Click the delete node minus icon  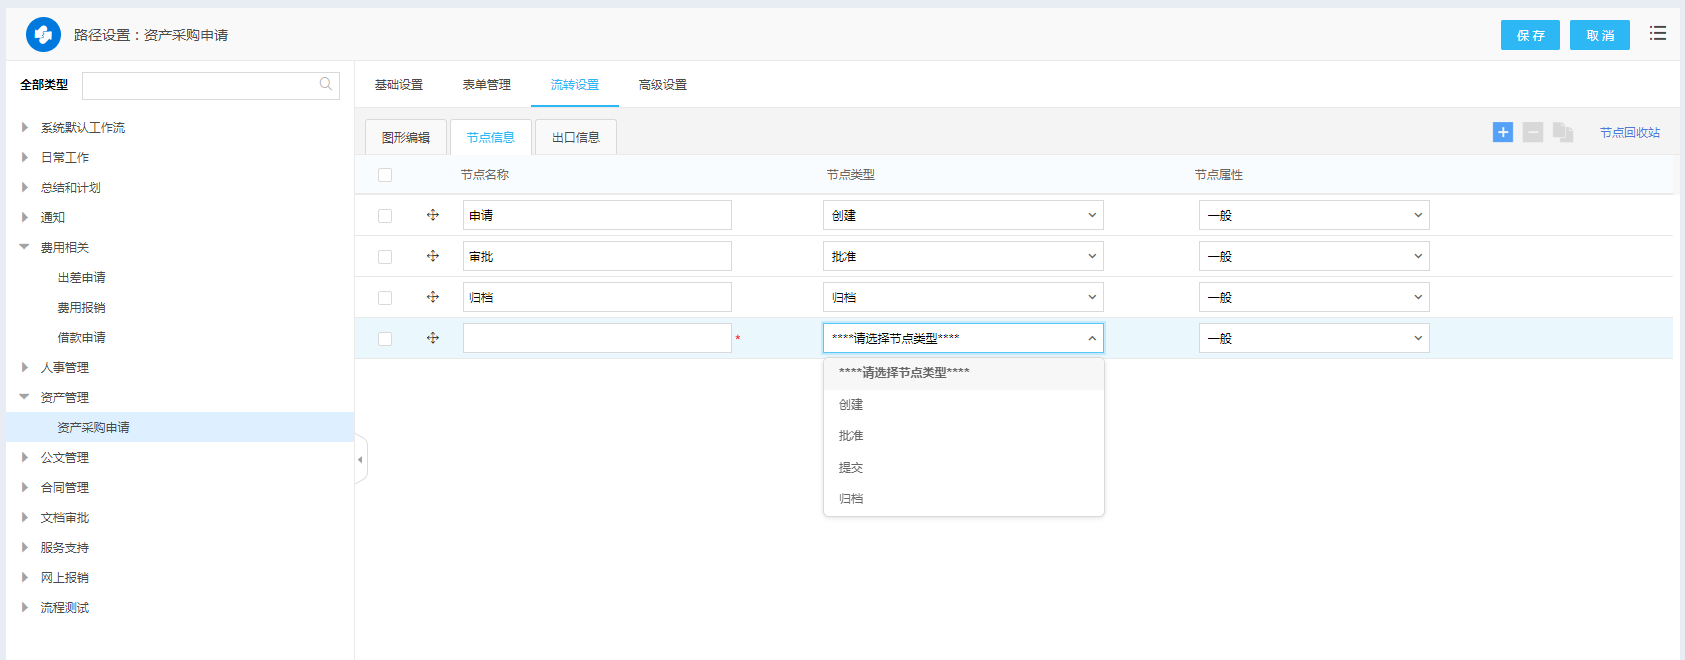tap(1532, 132)
